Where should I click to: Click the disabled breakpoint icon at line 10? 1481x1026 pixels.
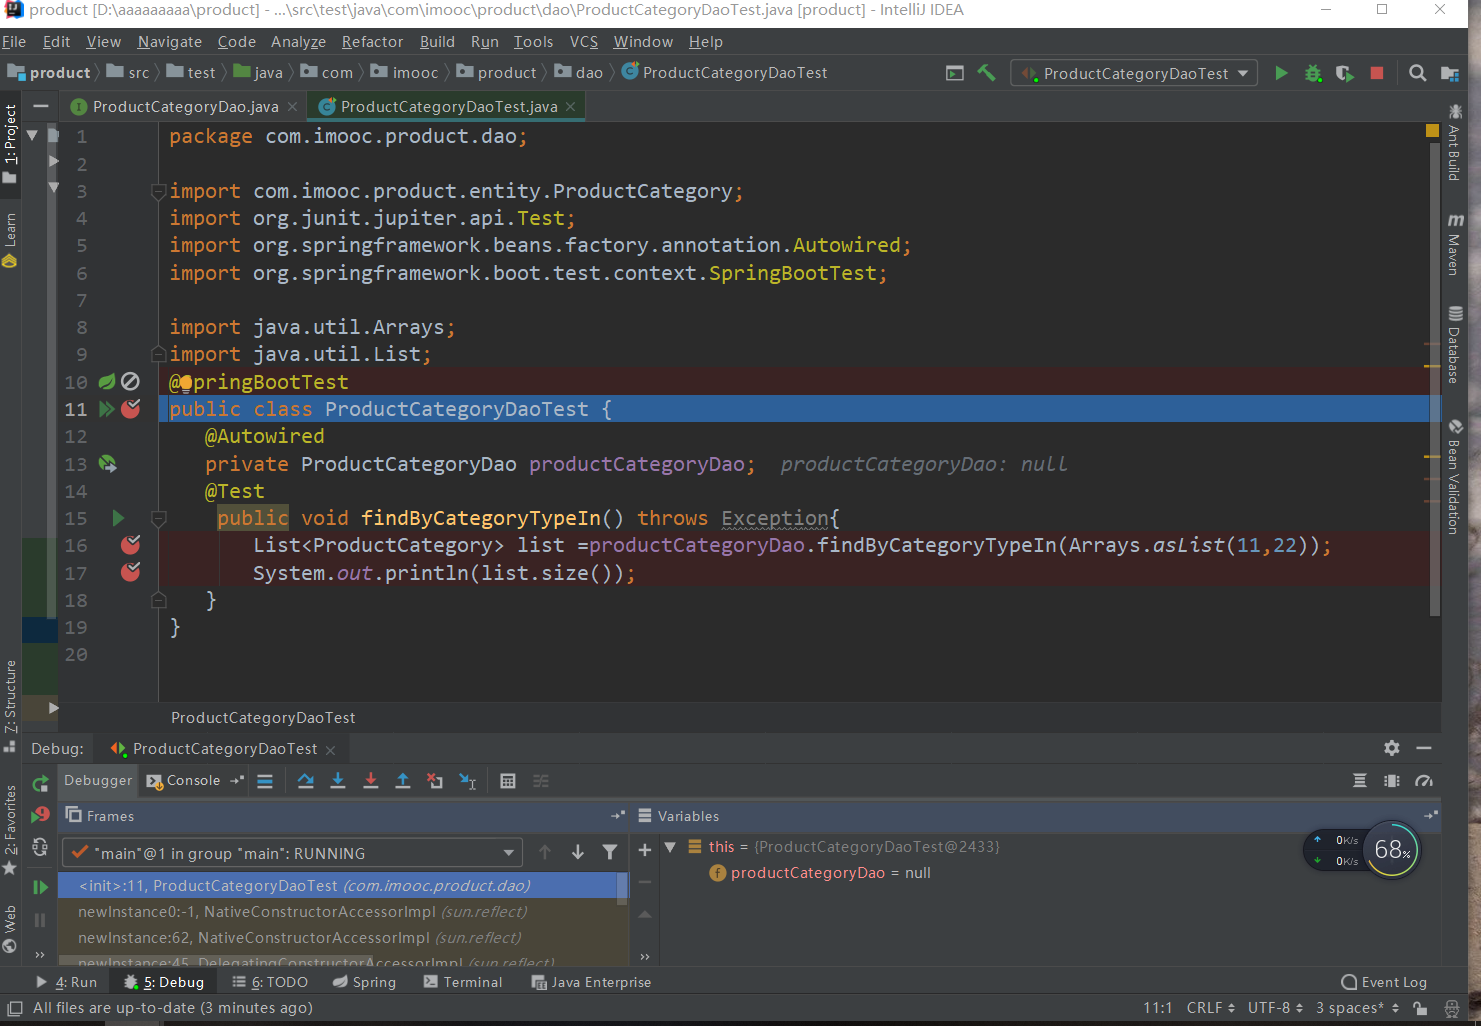[x=130, y=381]
